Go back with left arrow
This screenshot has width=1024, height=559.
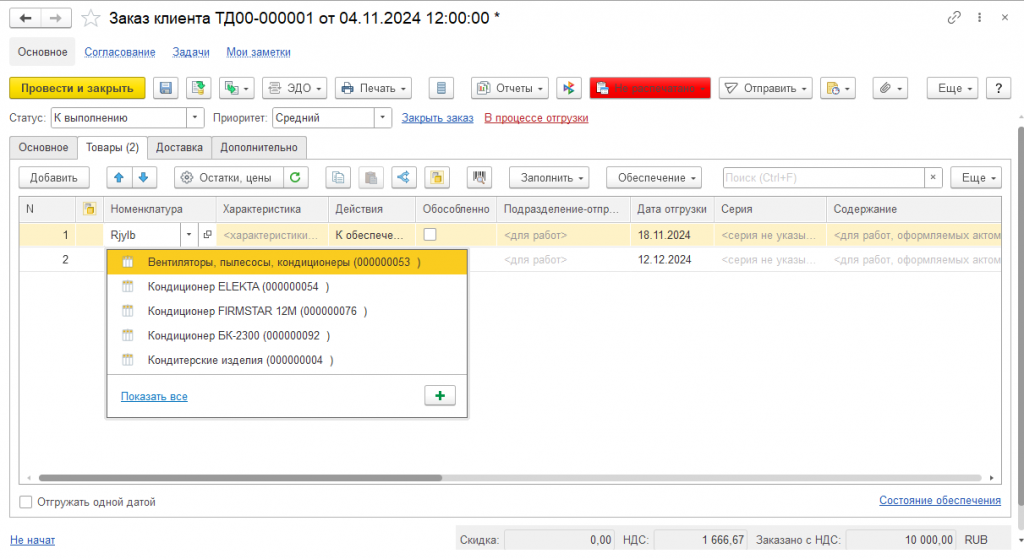[x=25, y=18]
